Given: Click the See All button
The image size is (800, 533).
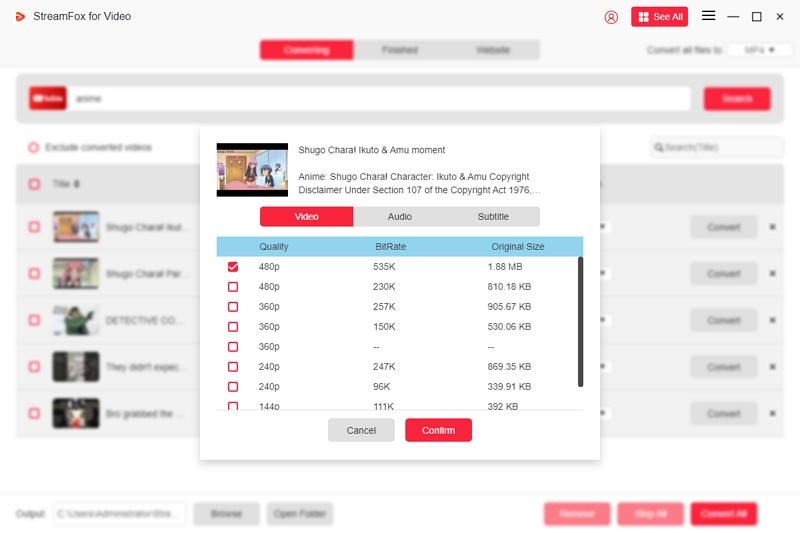Looking at the screenshot, I should [x=659, y=17].
